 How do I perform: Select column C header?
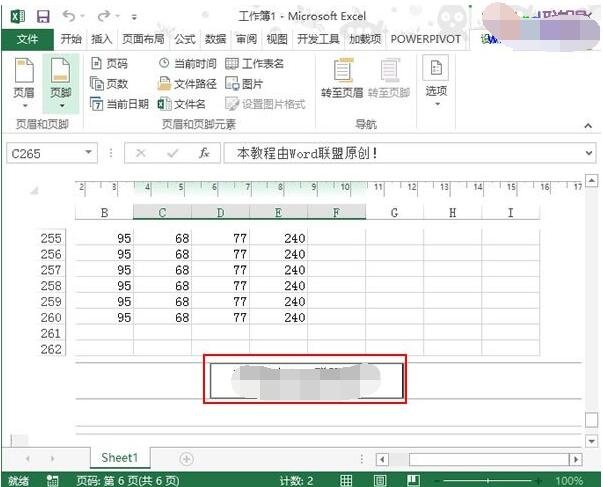[x=162, y=213]
